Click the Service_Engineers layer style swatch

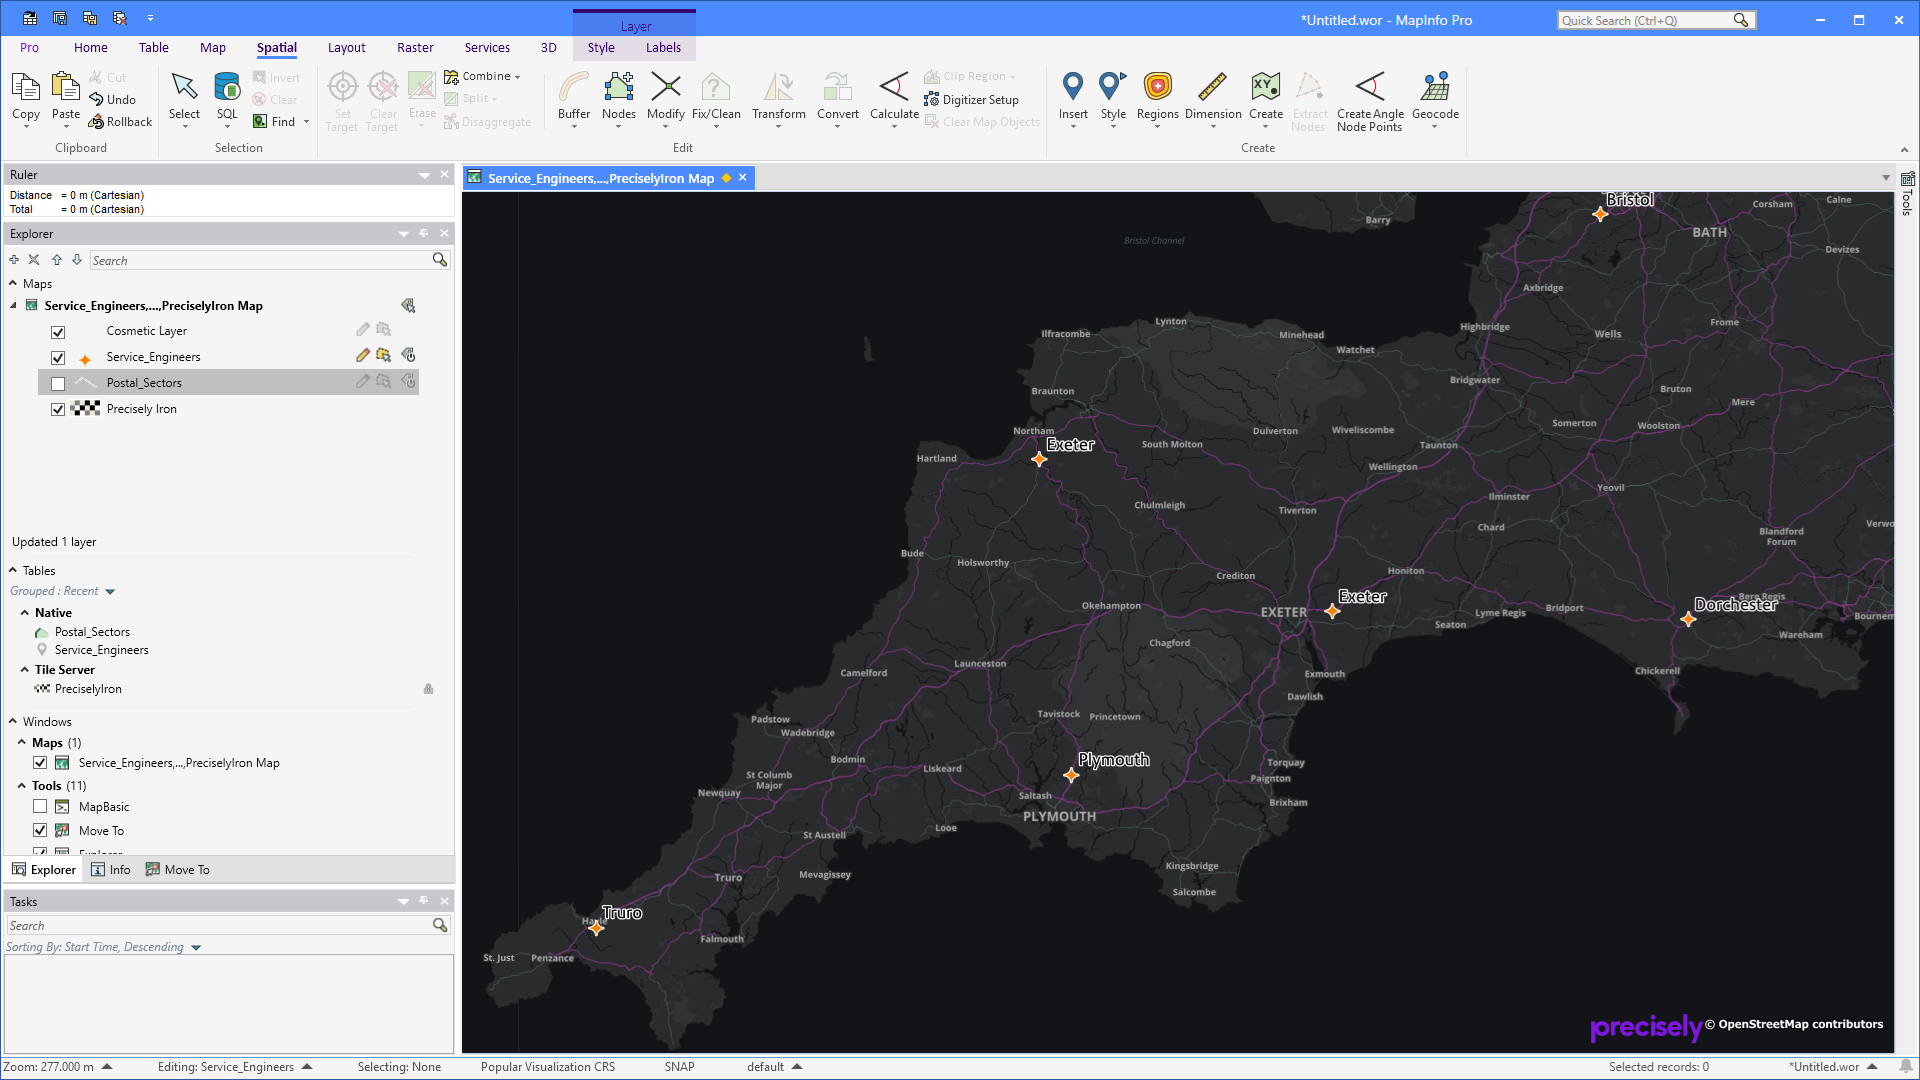pyautogui.click(x=85, y=358)
